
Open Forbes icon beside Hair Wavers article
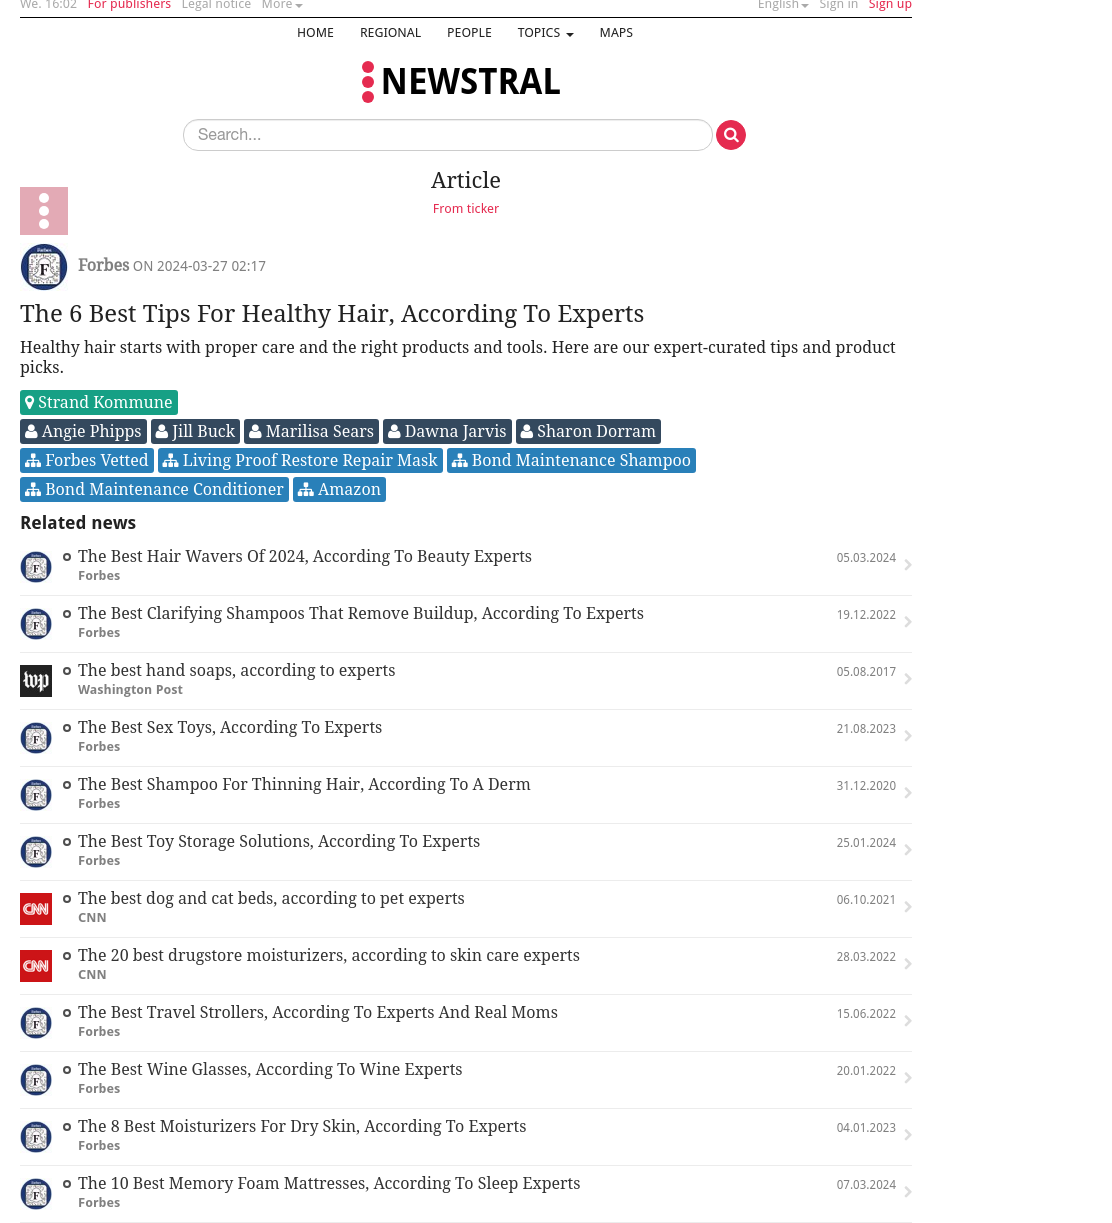pyautogui.click(x=36, y=567)
